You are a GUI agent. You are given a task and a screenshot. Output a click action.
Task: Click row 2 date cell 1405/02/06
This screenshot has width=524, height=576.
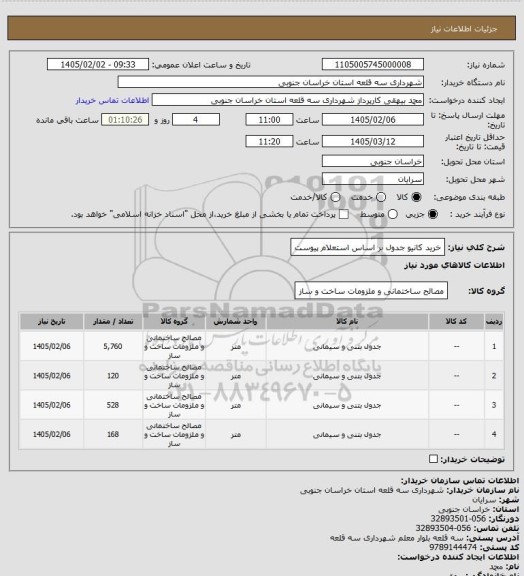click(x=51, y=376)
